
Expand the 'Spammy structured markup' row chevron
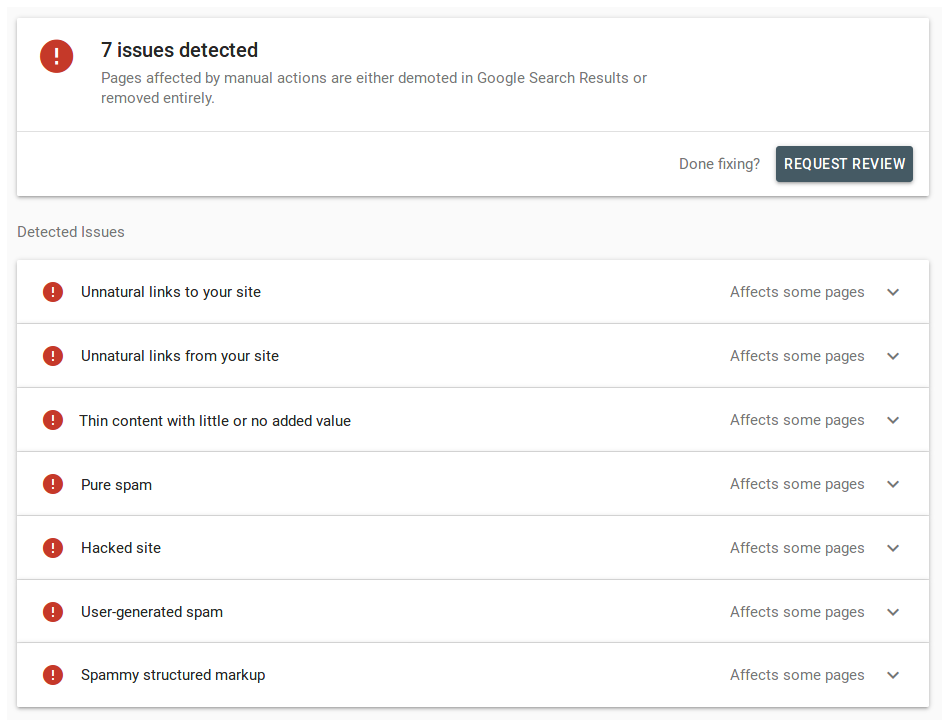[x=893, y=675]
